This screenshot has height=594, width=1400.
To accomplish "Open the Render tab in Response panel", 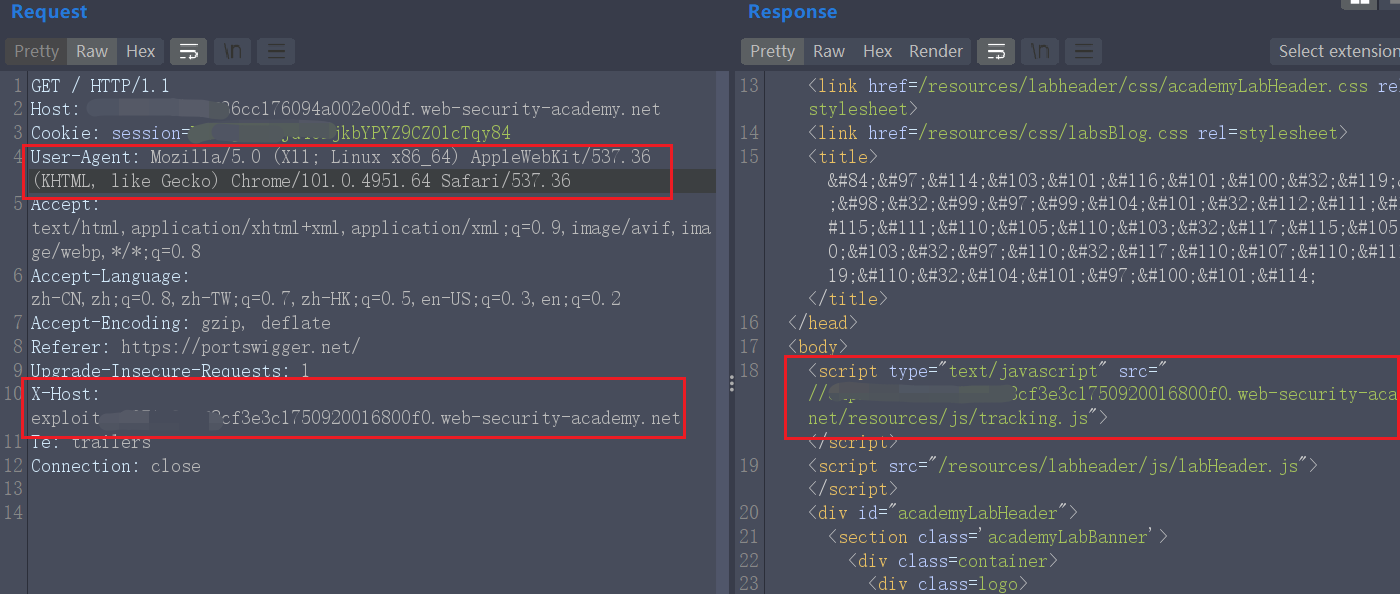I will [x=936, y=51].
